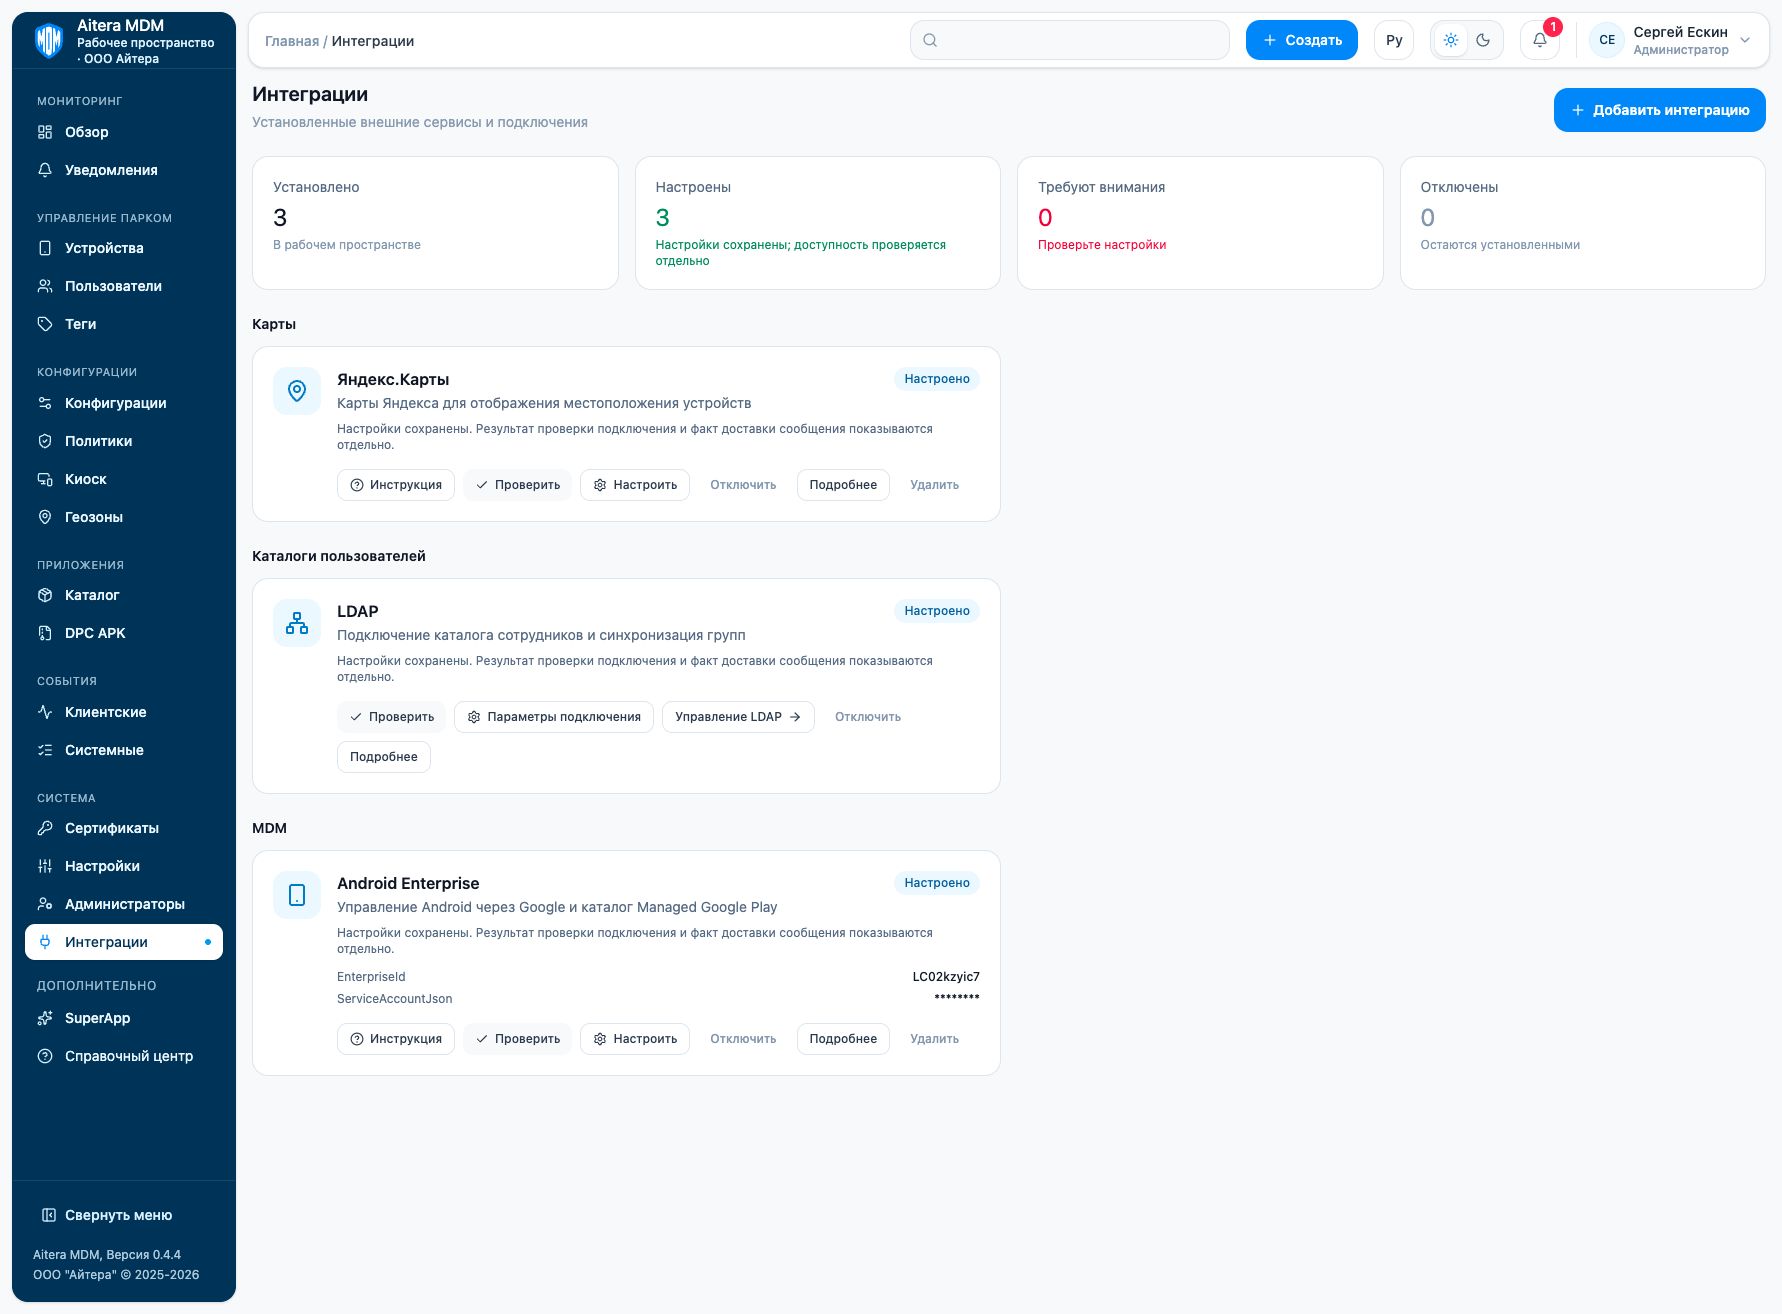Viewport: 1782px width, 1314px height.
Task: Click the Каталог box icon
Action: pos(45,595)
